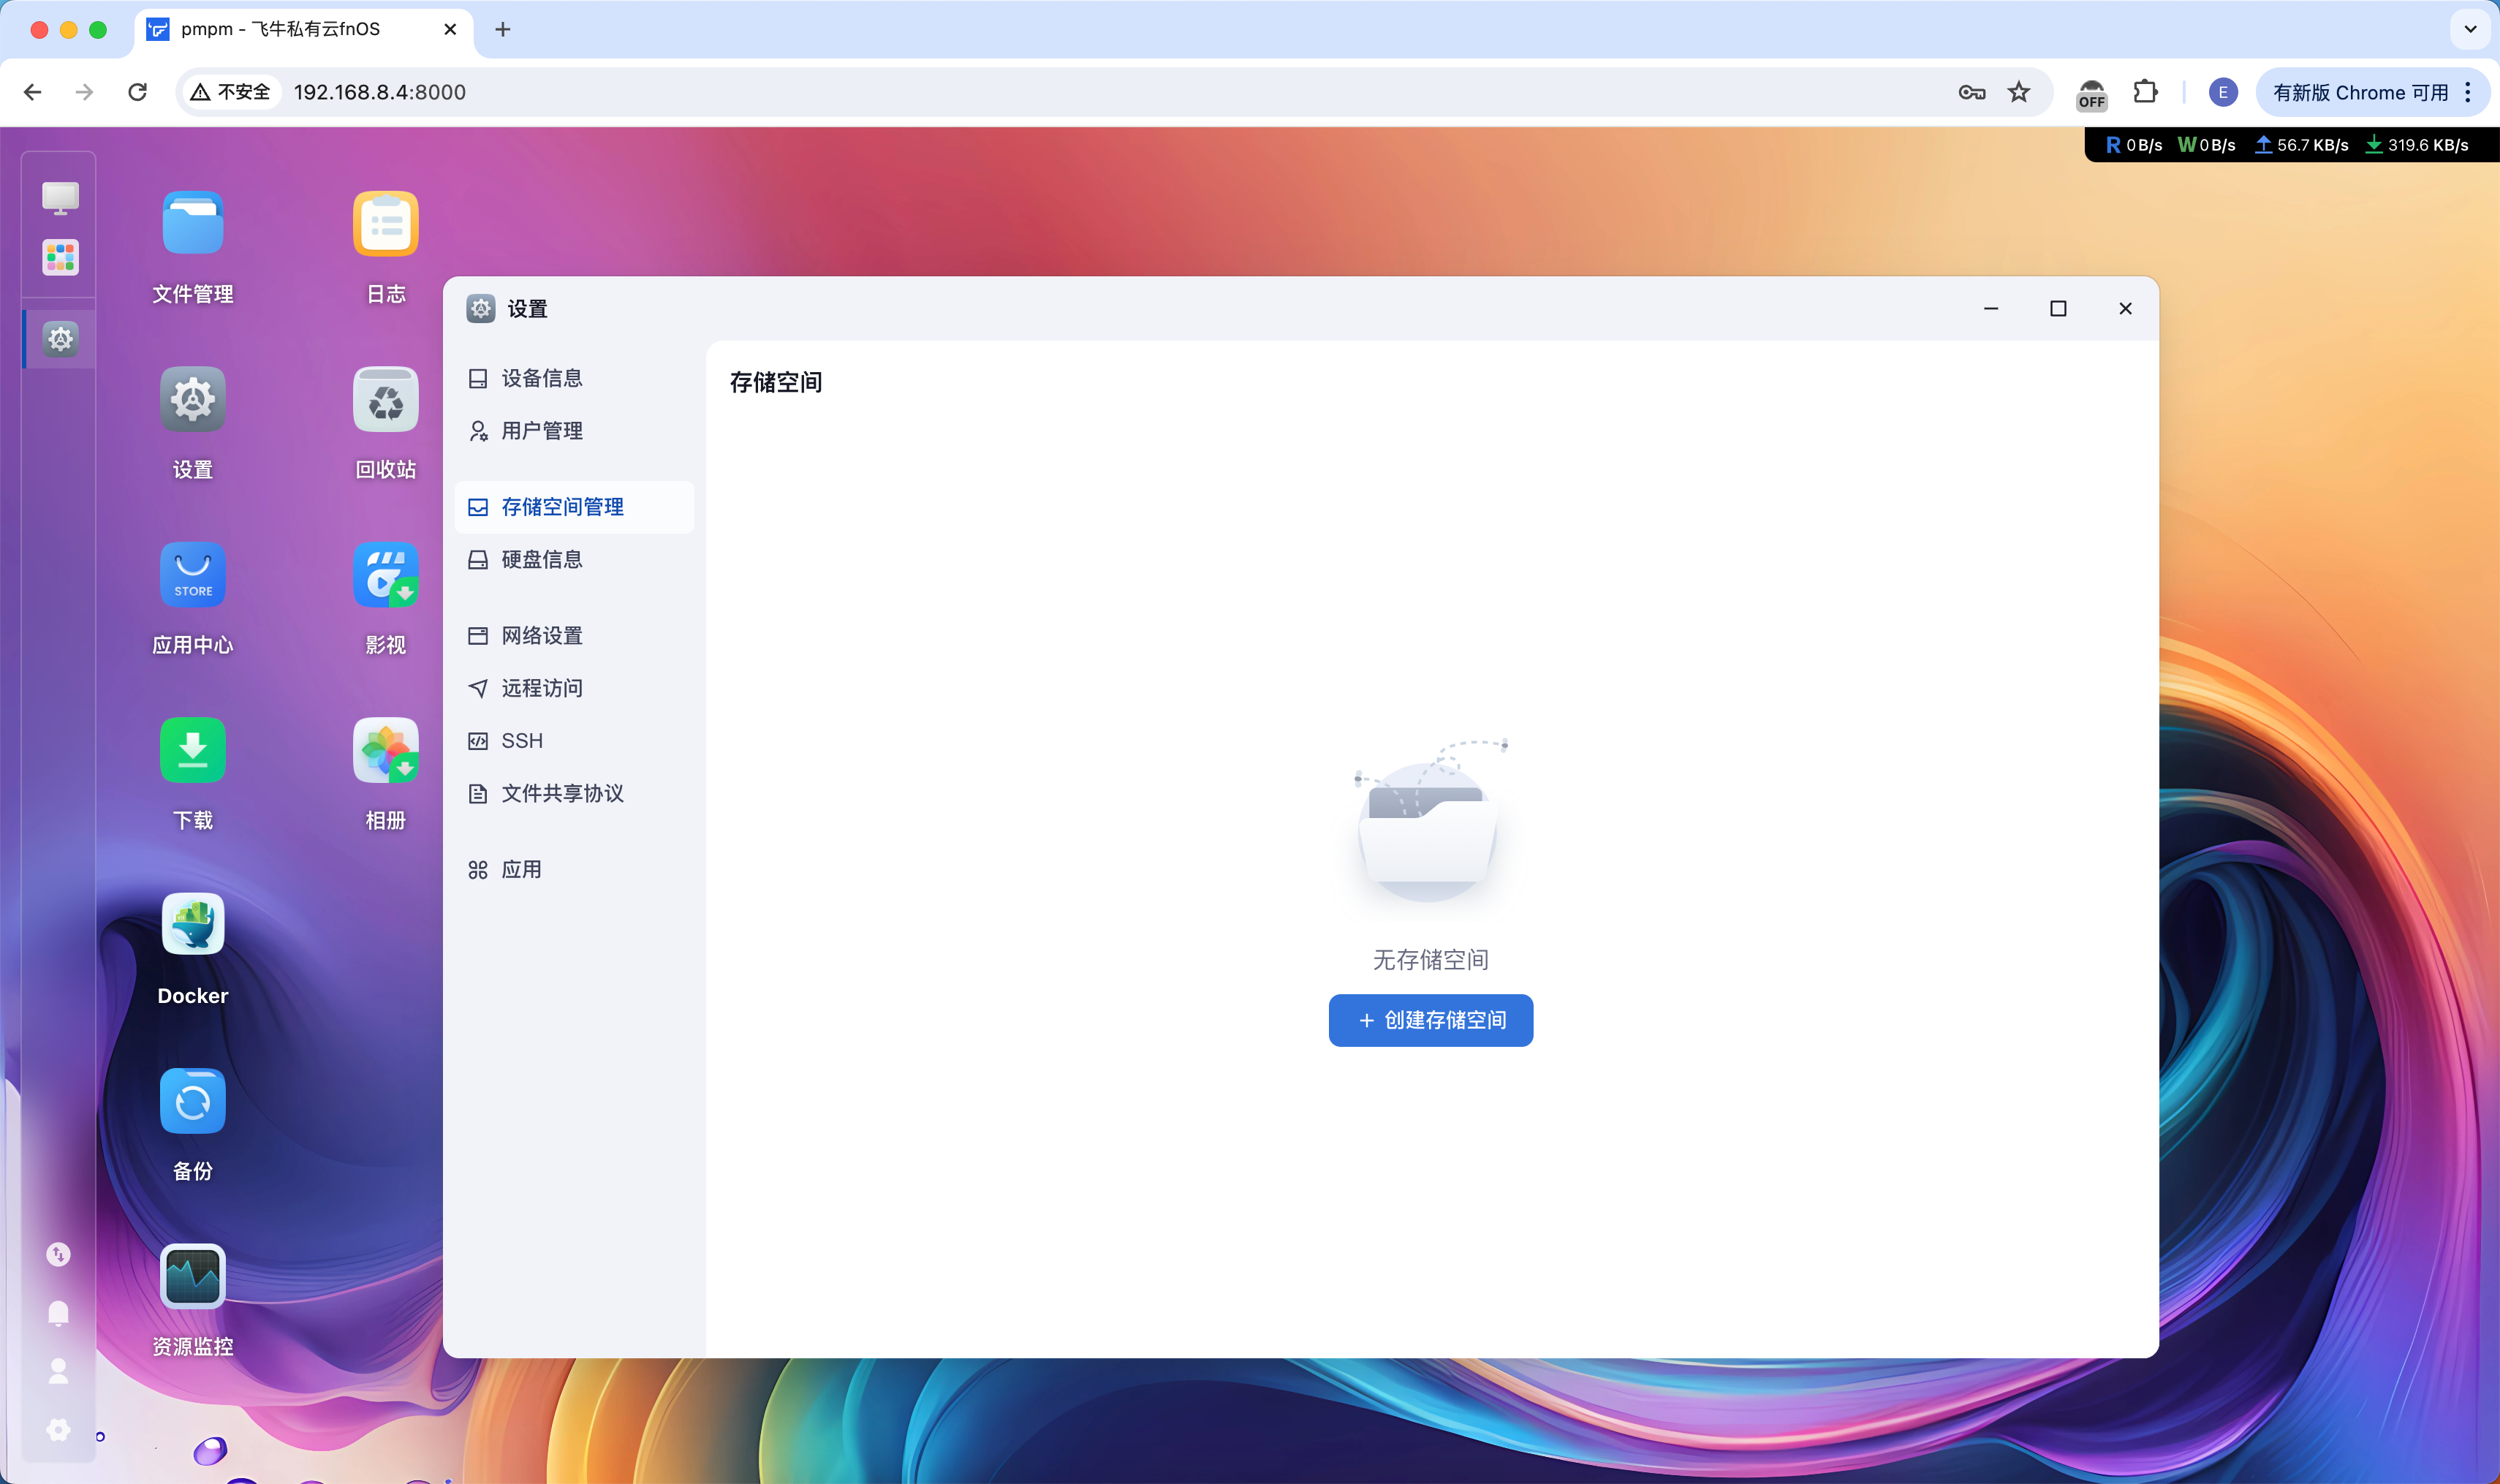Click the address bar showing 192.168.8.4:8000
This screenshot has height=1484, width=2500.
click(x=380, y=92)
